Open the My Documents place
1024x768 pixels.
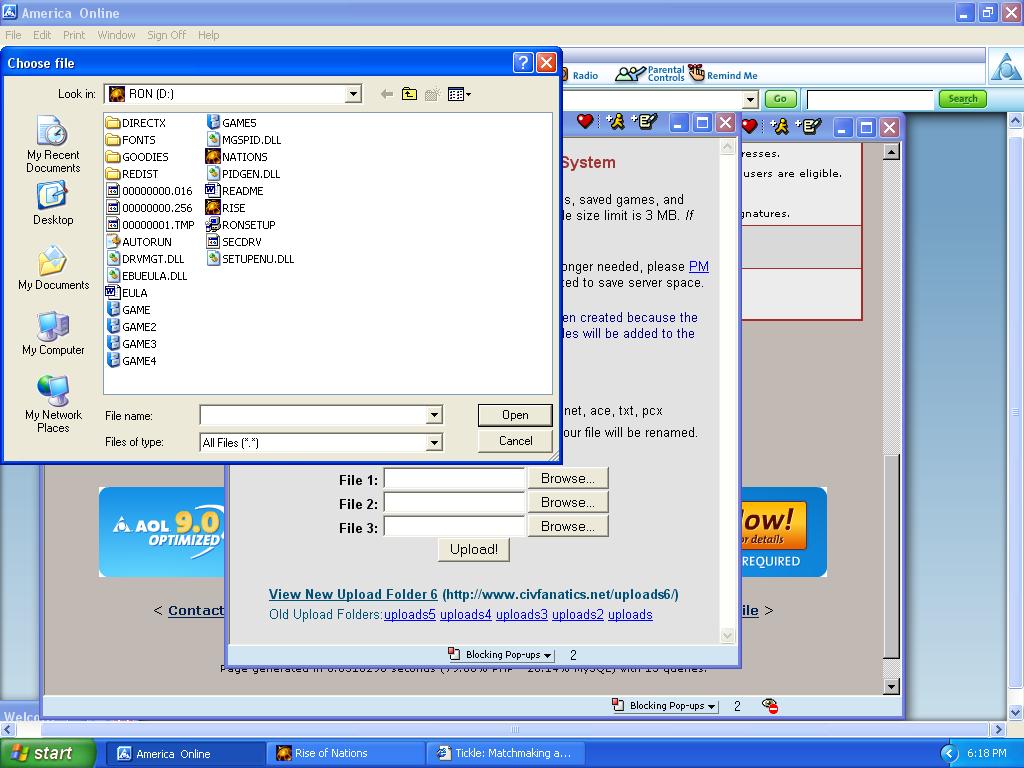[53, 268]
